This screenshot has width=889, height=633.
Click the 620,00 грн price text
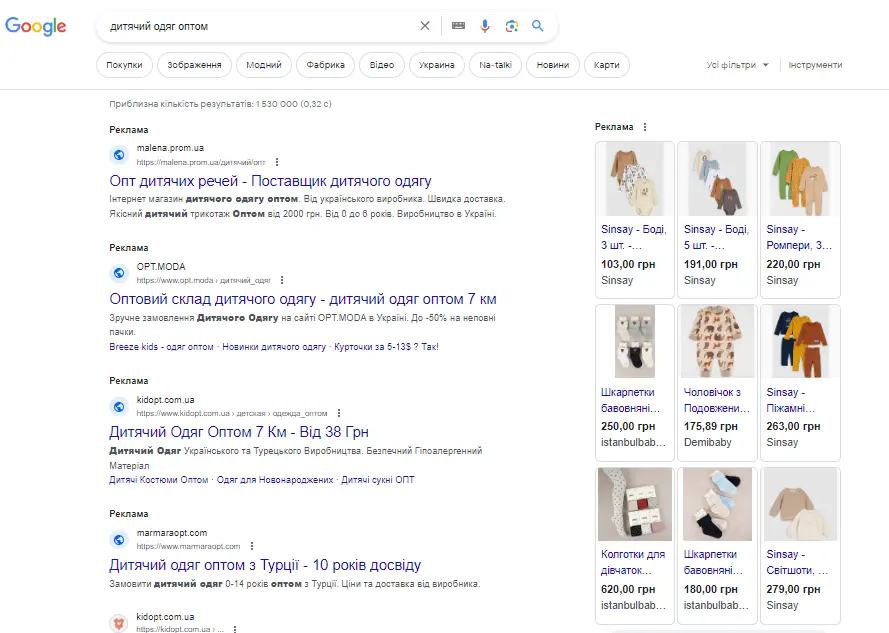point(628,589)
